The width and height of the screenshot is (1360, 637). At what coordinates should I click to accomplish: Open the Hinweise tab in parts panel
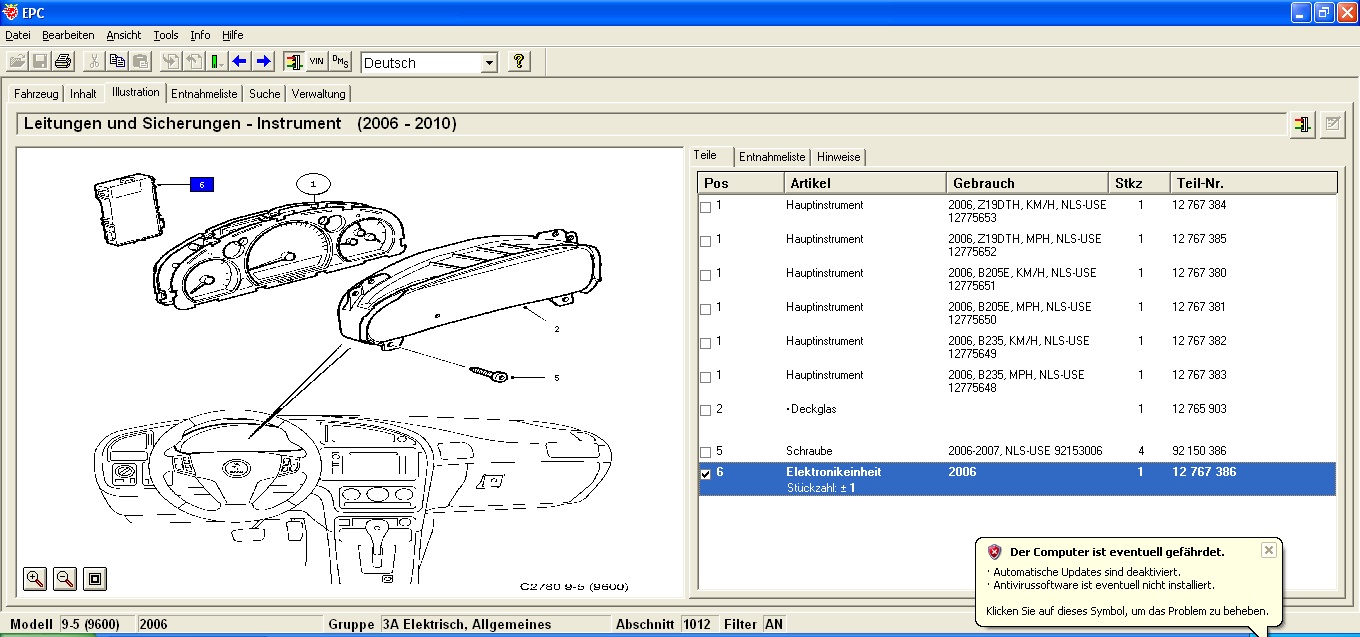pos(838,157)
